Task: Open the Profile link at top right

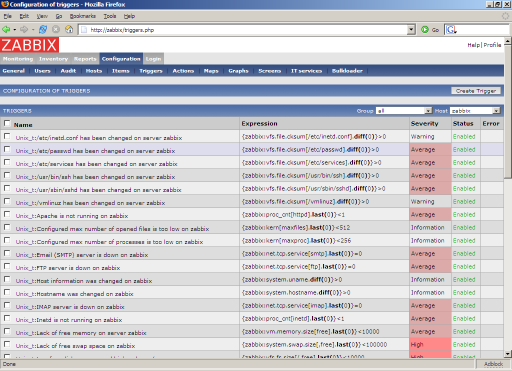Action: (492, 45)
